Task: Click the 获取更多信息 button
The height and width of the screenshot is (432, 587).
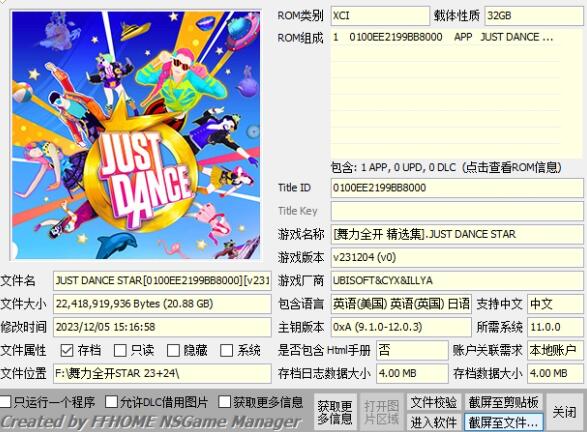Action: (x=335, y=412)
